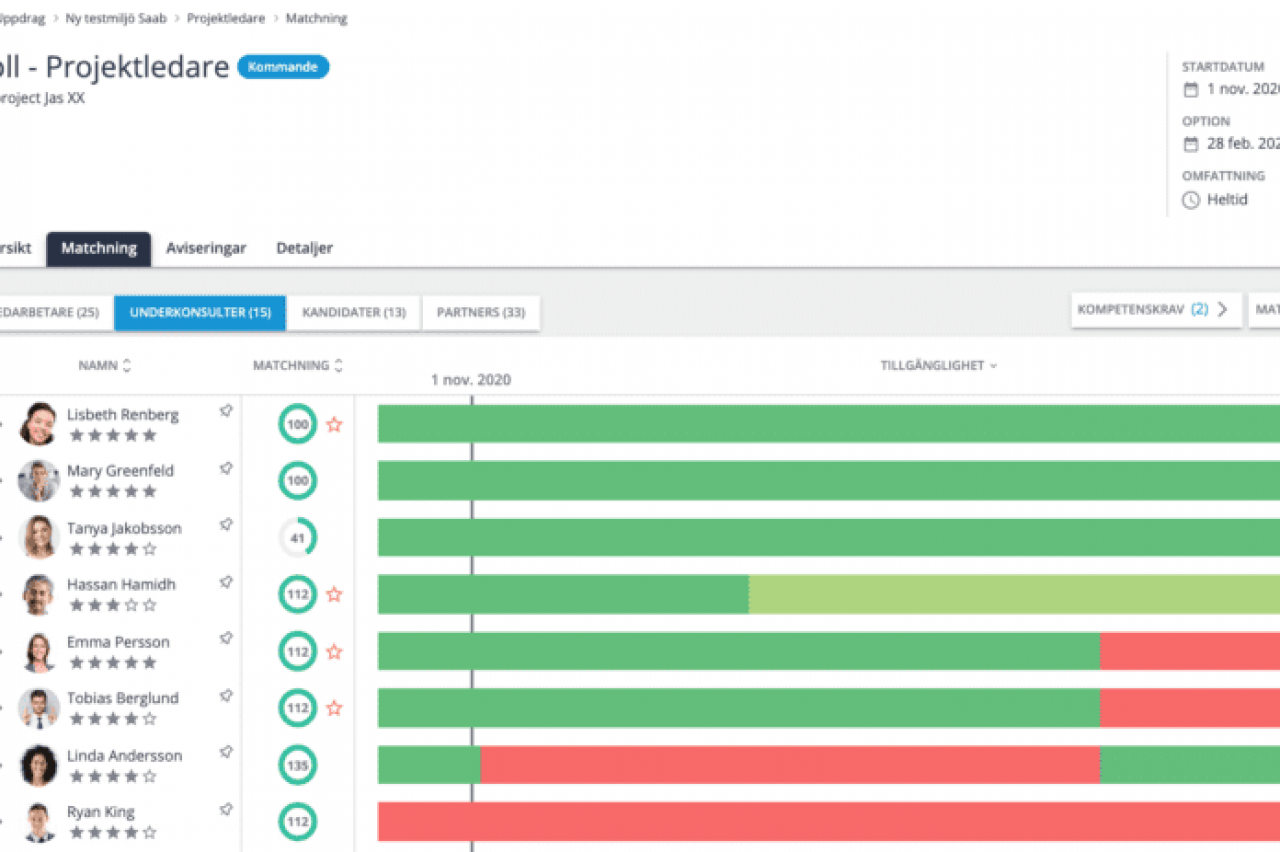Pin Ryan King to the list
Screen dimensions: 1280x852
[x=226, y=809]
